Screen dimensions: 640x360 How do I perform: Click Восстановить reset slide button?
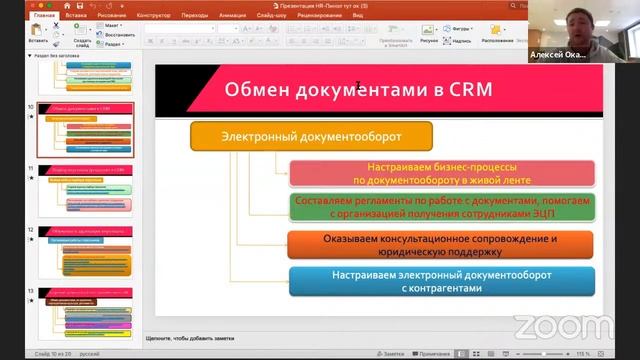click(116, 35)
